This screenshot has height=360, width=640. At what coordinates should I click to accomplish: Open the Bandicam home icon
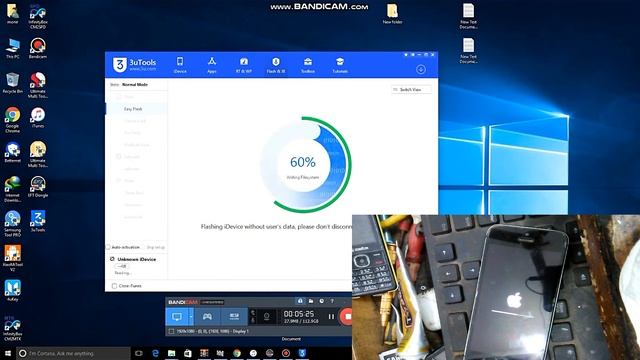300,301
